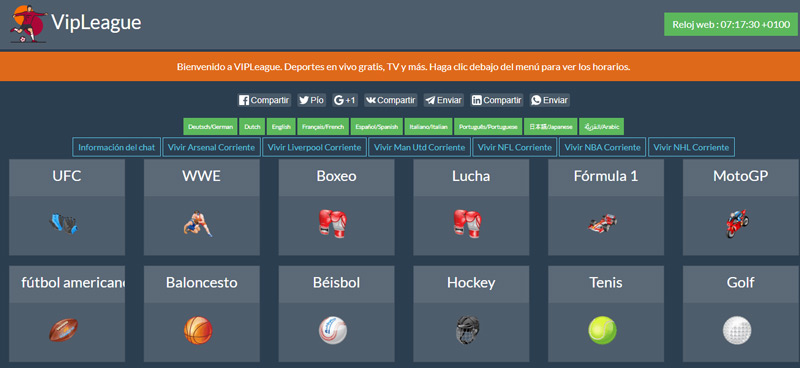Open the WWE wrestler icon
This screenshot has width=800, height=368.
198,224
